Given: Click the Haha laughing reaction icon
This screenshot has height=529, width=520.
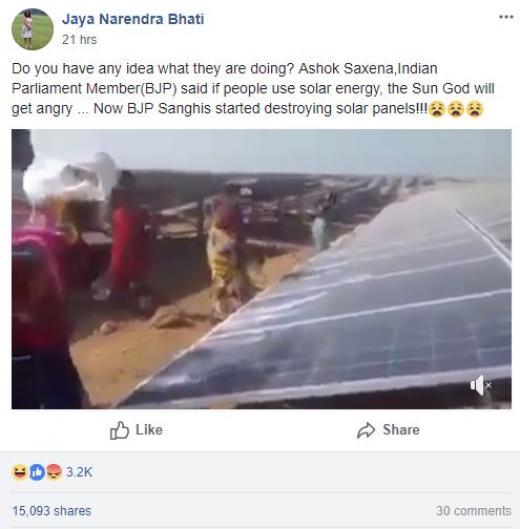Looking at the screenshot, I should pos(20,472).
